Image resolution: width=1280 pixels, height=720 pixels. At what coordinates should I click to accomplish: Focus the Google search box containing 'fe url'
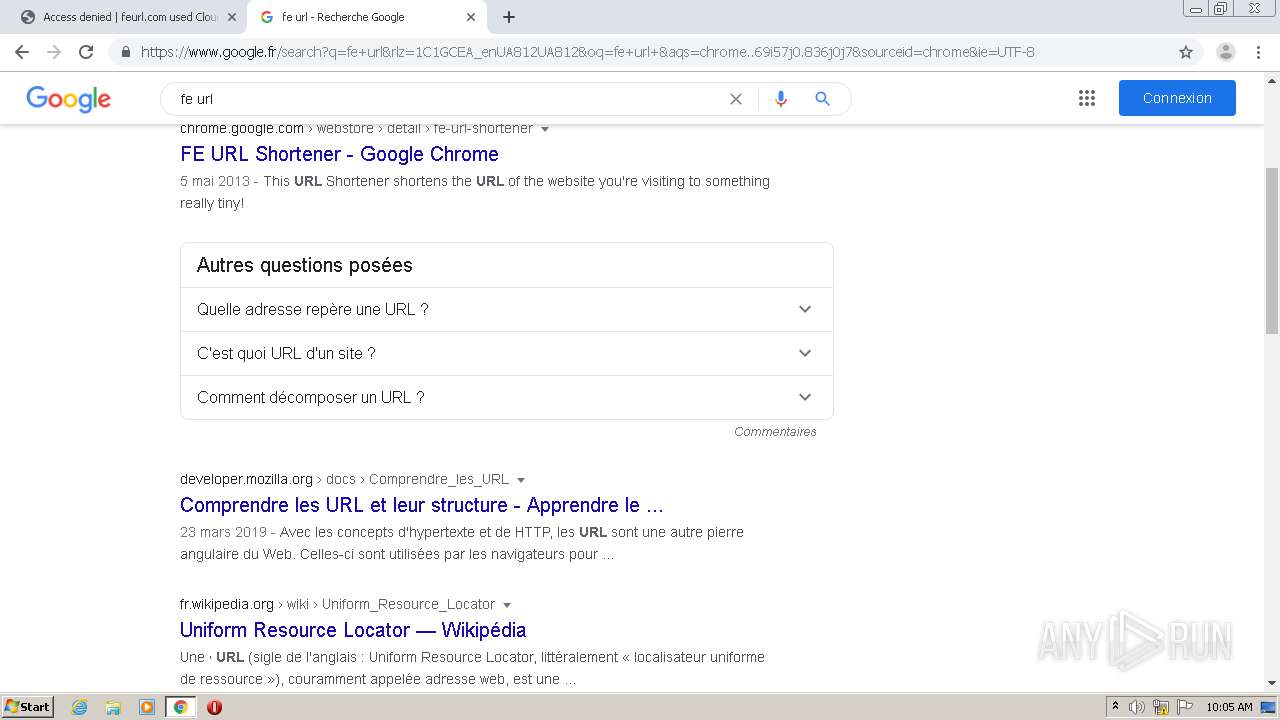(x=450, y=99)
